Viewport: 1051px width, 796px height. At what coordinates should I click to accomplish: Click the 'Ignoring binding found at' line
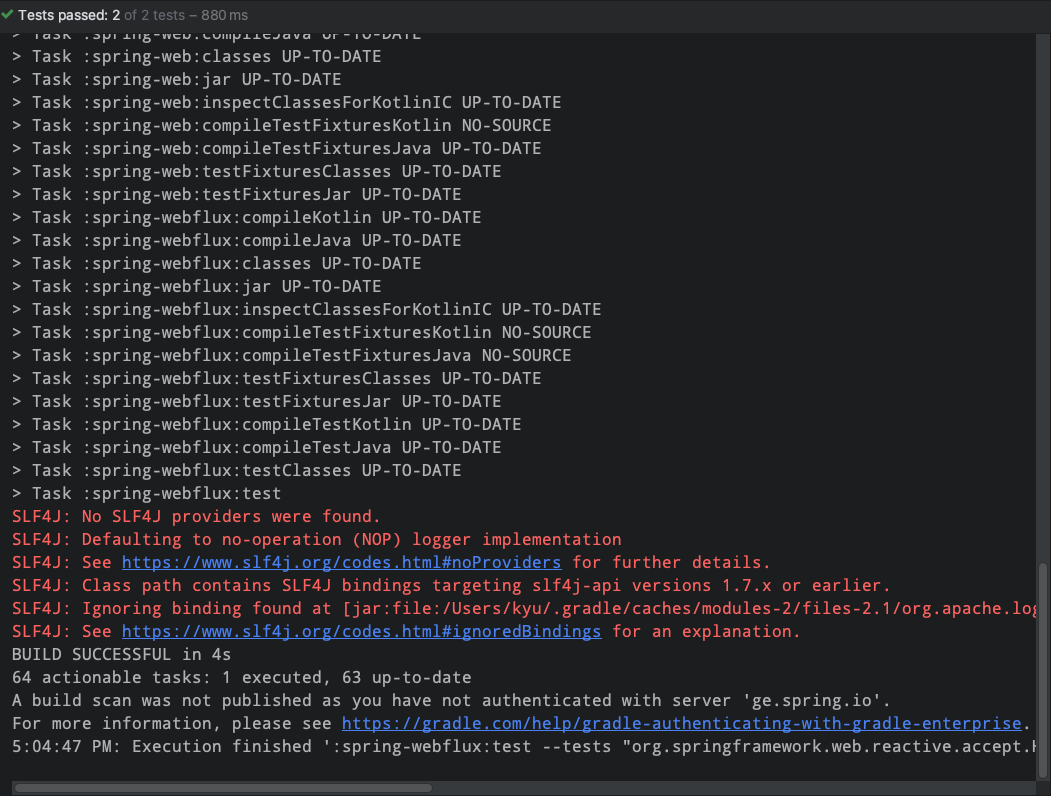[x=524, y=608]
